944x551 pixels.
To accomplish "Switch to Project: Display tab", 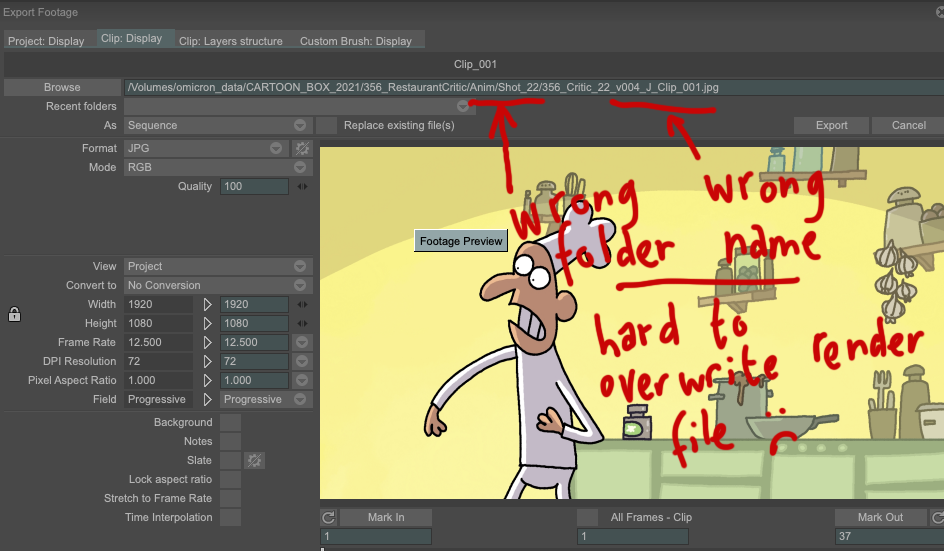I will [46, 41].
